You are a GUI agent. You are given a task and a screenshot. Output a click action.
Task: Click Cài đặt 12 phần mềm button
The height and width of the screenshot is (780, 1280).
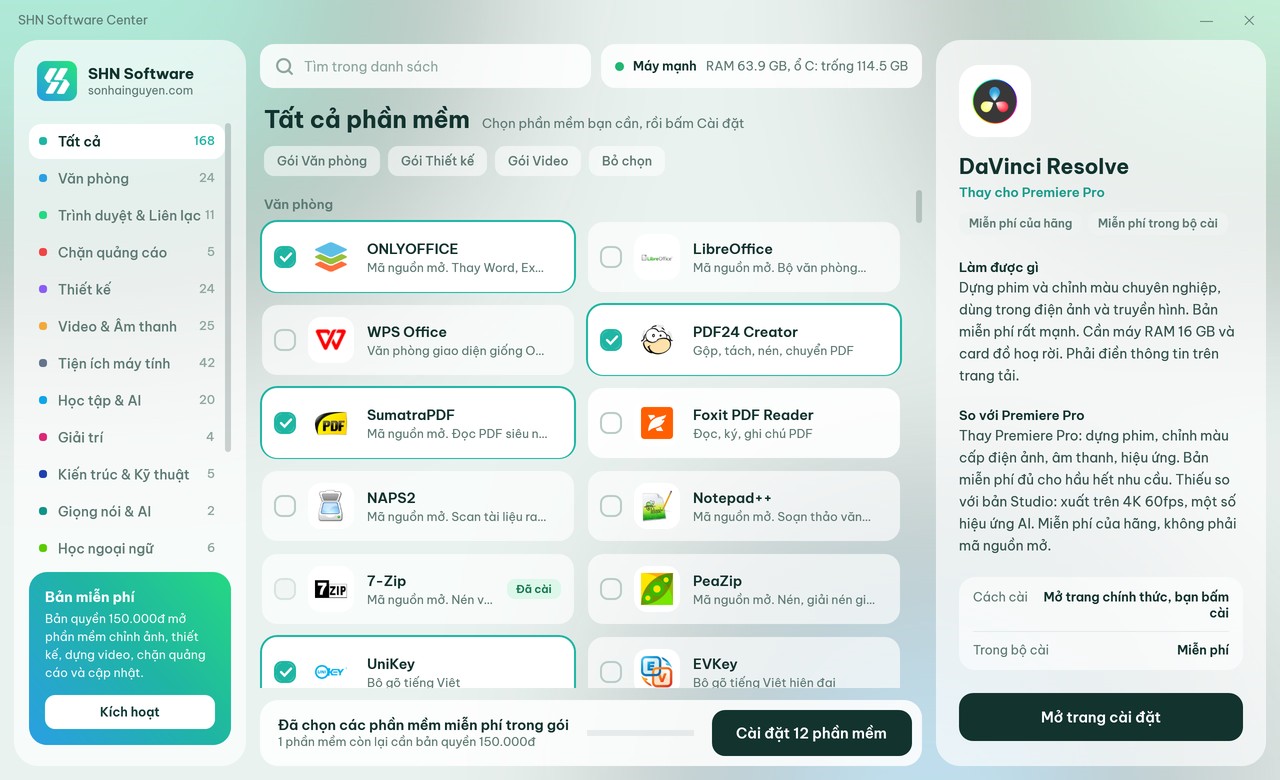tap(812, 733)
